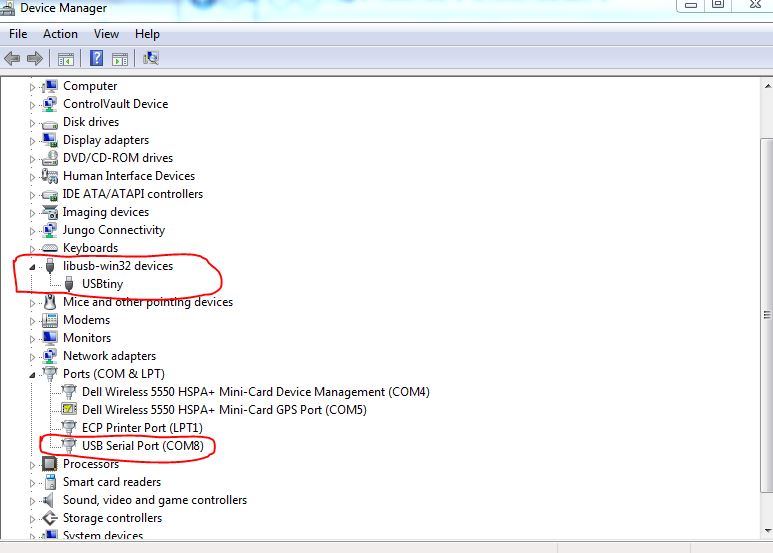The width and height of the screenshot is (773, 553).
Task: Click the Smart card readers icon
Action: pyautogui.click(x=50, y=482)
